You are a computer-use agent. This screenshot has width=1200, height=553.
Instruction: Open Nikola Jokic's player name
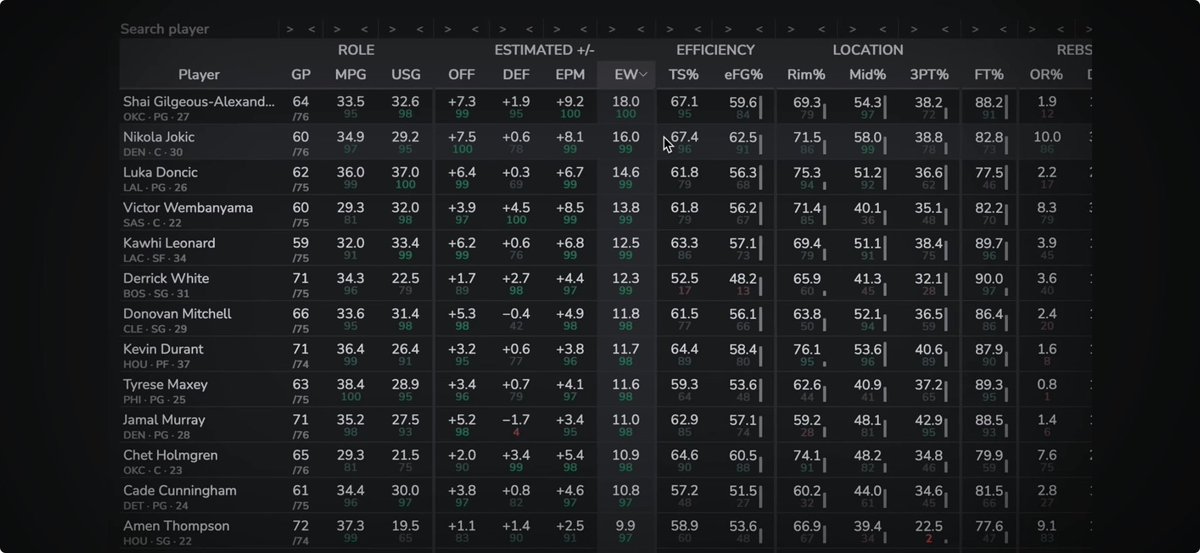click(158, 137)
